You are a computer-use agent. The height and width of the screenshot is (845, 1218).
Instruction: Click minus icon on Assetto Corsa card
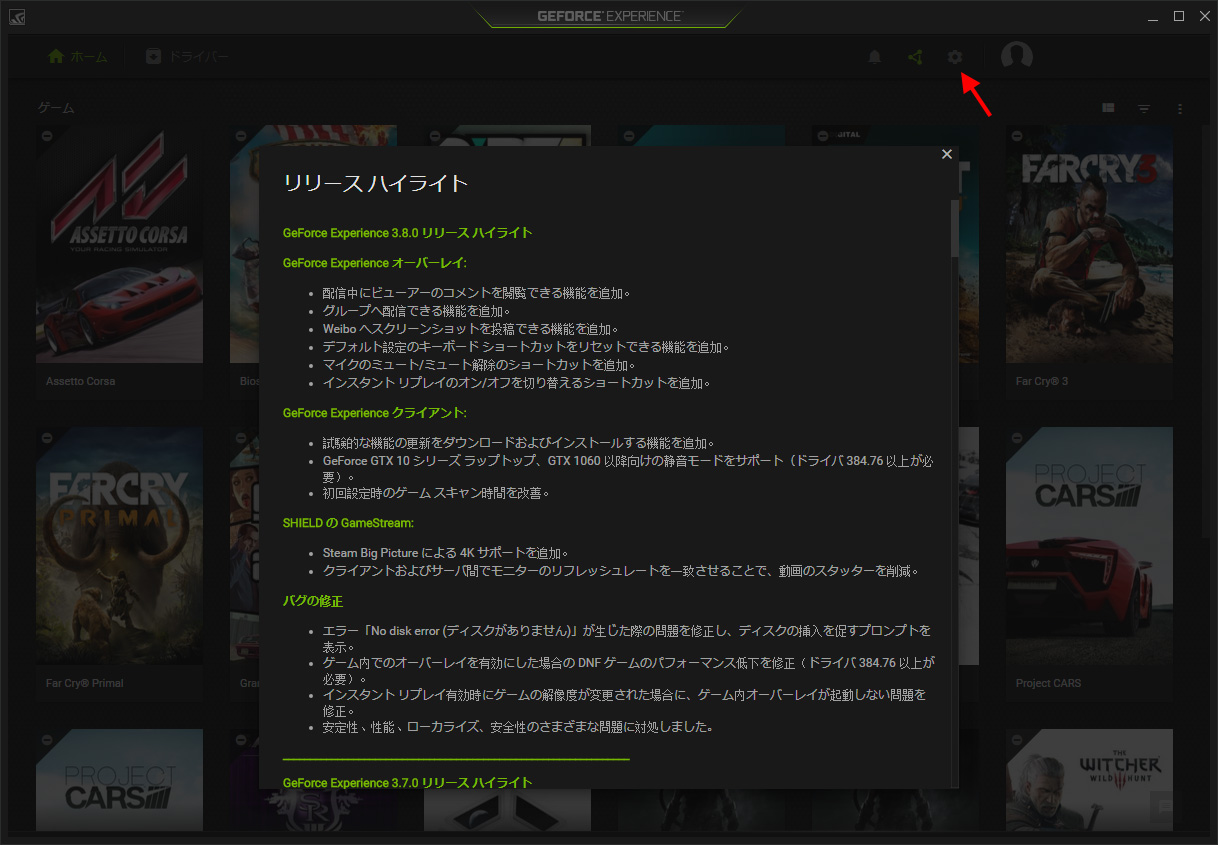(46, 135)
